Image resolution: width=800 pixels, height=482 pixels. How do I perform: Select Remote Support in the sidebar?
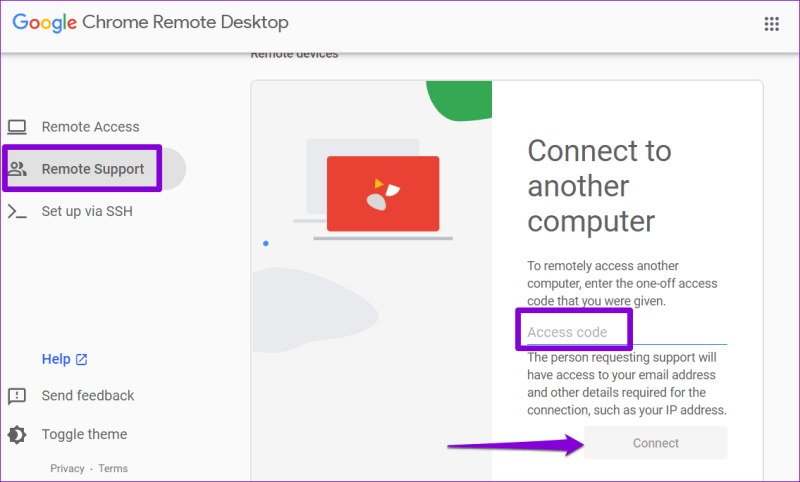point(93,169)
